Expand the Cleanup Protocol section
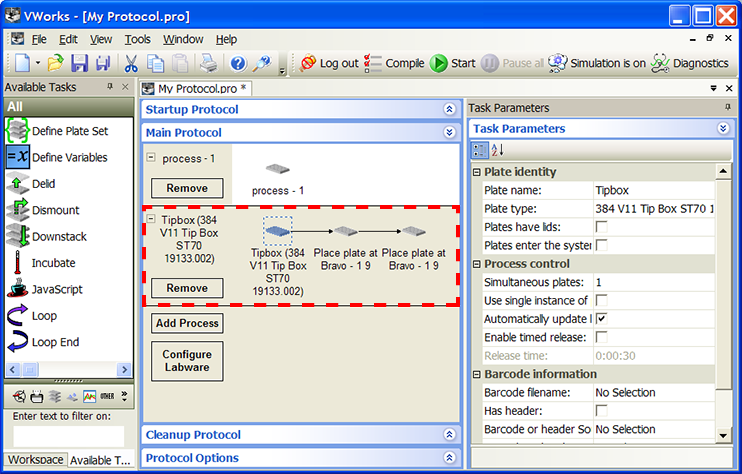This screenshot has width=742, height=474. point(449,435)
